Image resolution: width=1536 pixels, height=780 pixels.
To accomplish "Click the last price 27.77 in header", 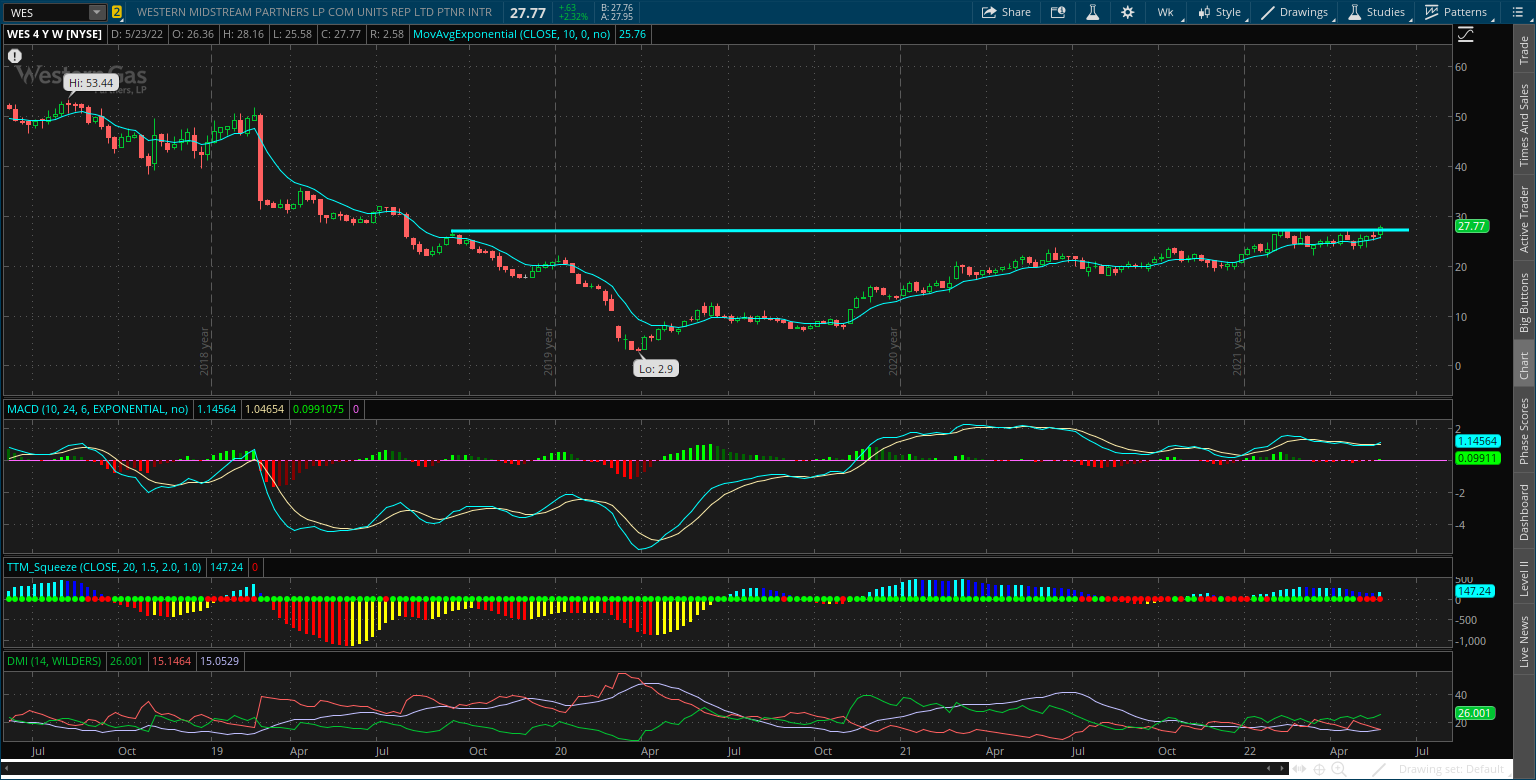I will click(x=527, y=12).
